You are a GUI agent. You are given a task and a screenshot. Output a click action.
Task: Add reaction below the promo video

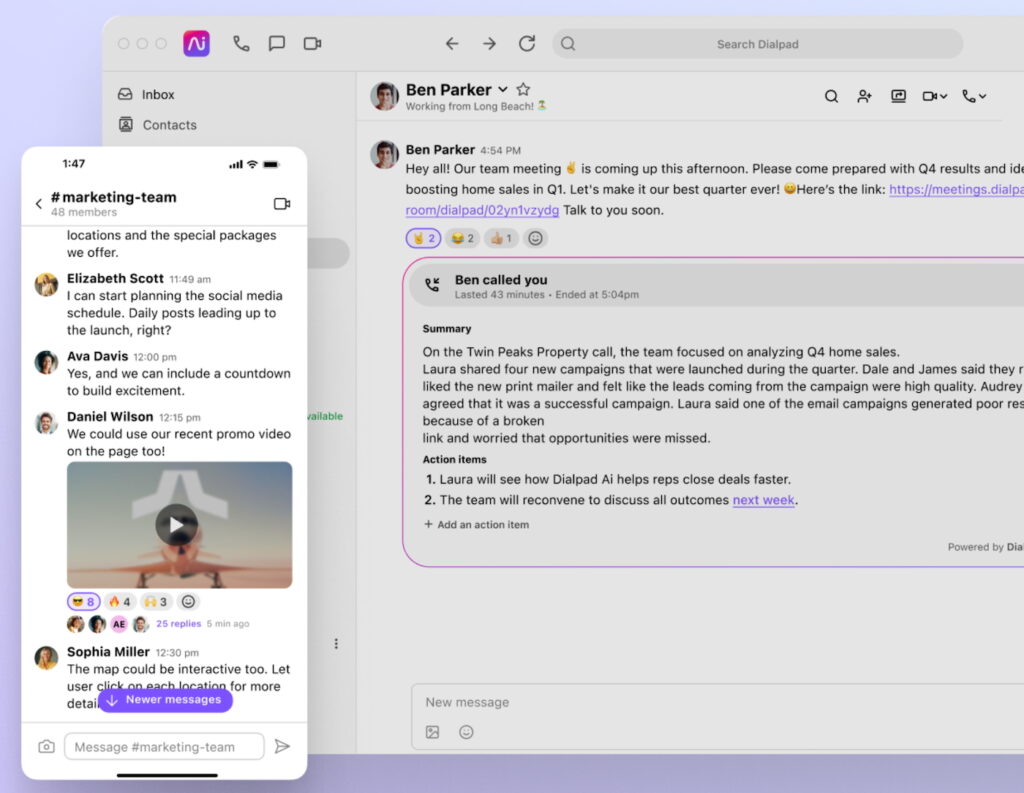188,601
